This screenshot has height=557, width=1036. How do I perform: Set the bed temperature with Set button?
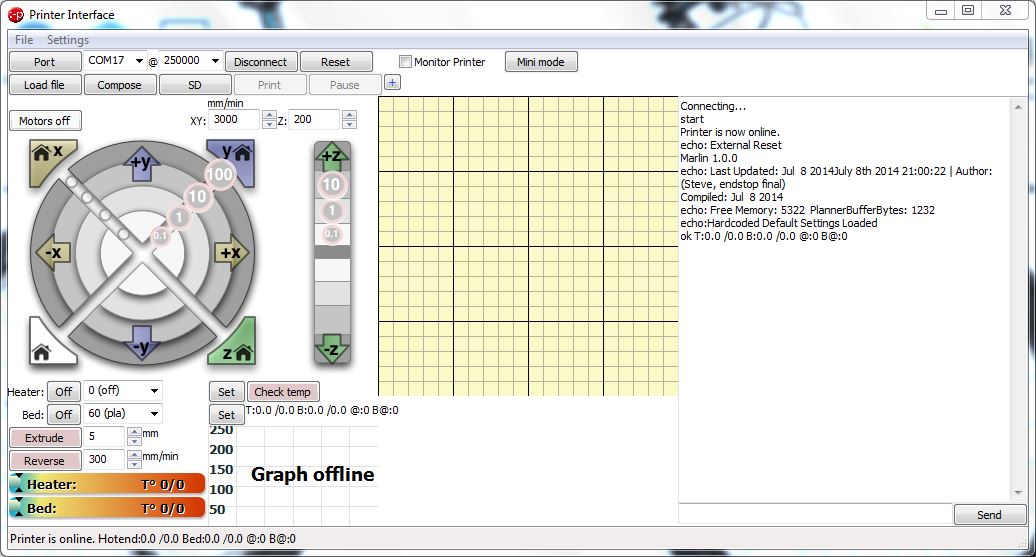pos(227,415)
